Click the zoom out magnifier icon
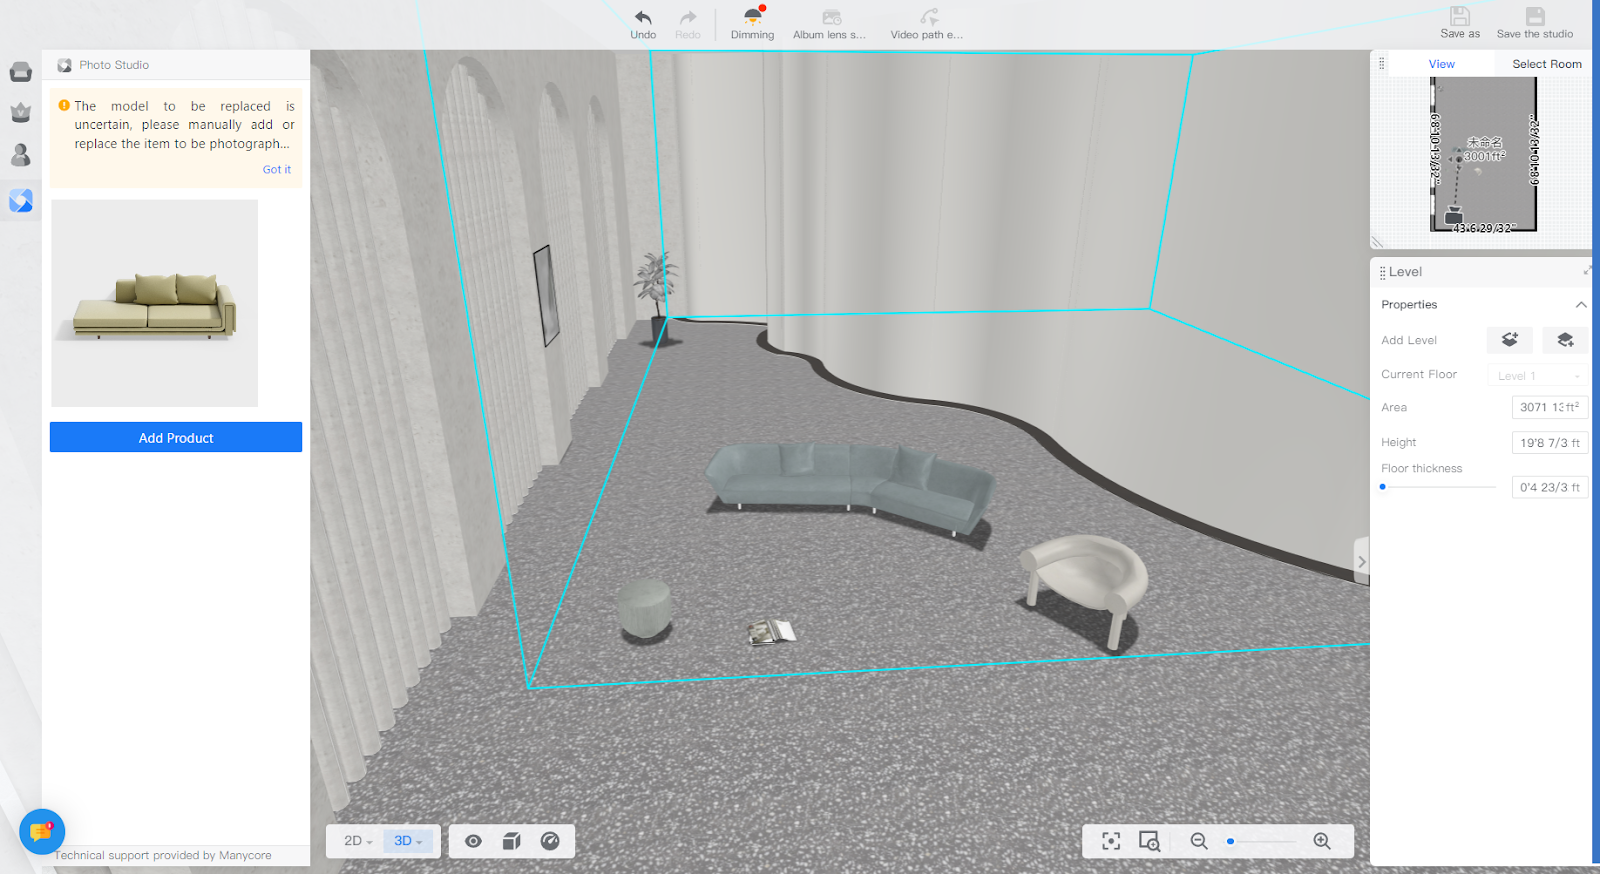1600x874 pixels. coord(1199,841)
